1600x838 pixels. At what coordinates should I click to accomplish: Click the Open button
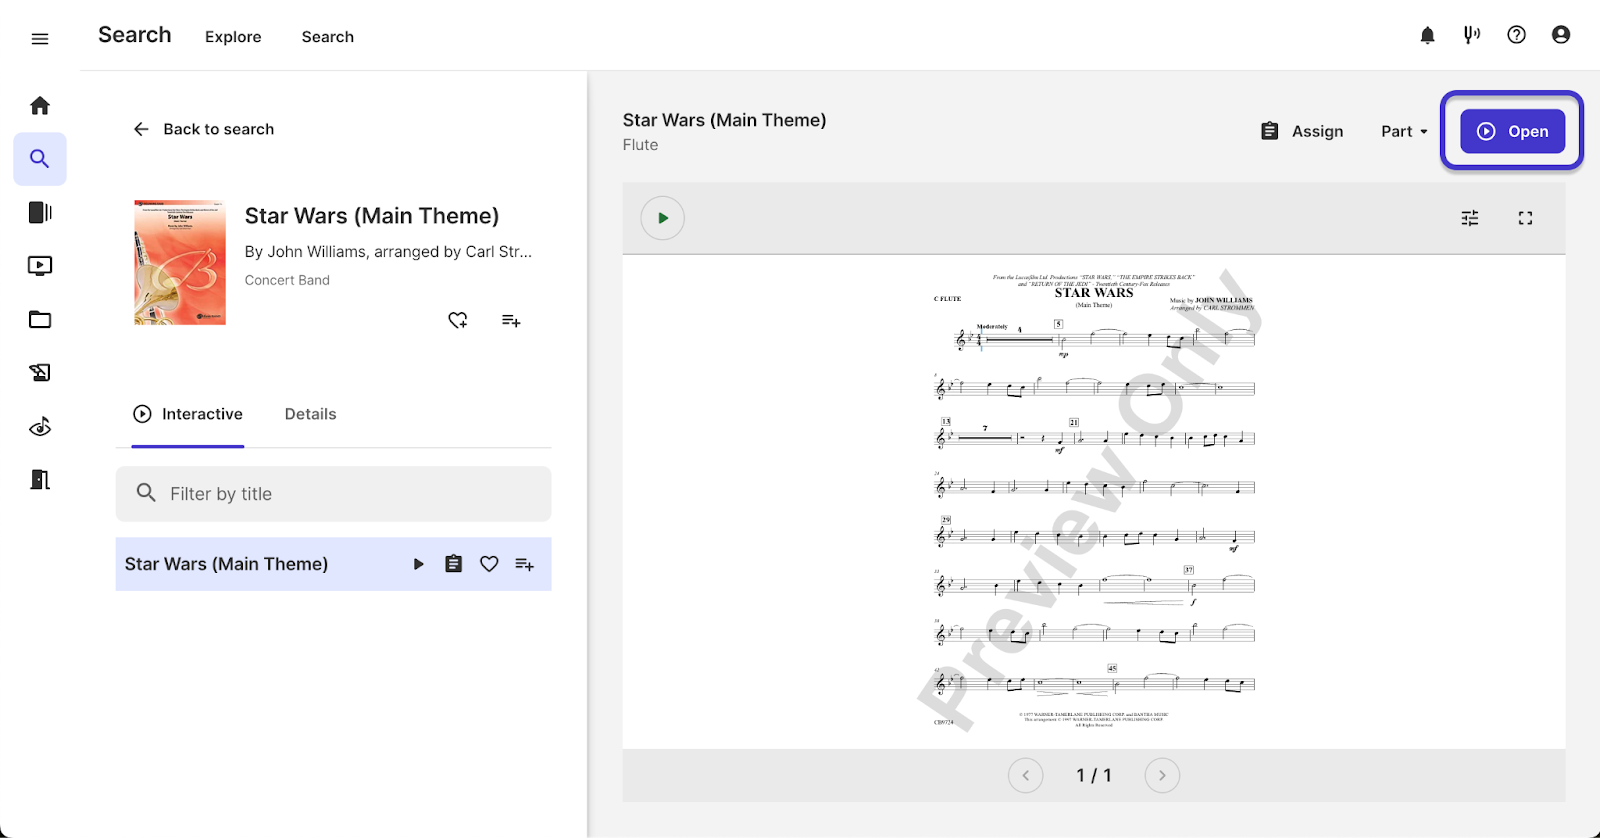point(1512,131)
